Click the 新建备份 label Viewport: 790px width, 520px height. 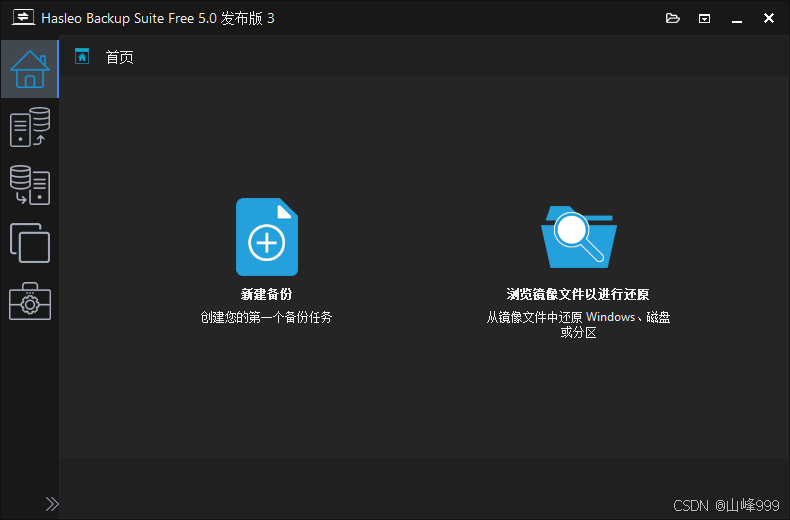click(267, 294)
